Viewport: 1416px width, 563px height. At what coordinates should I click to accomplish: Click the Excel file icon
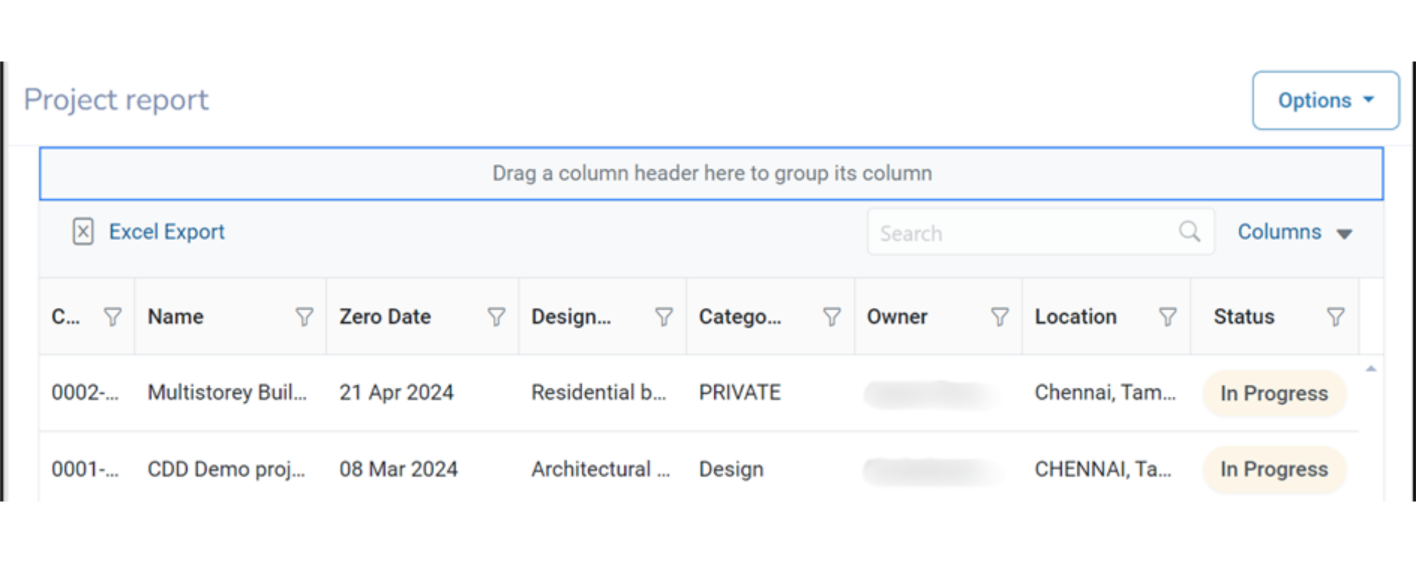83,232
